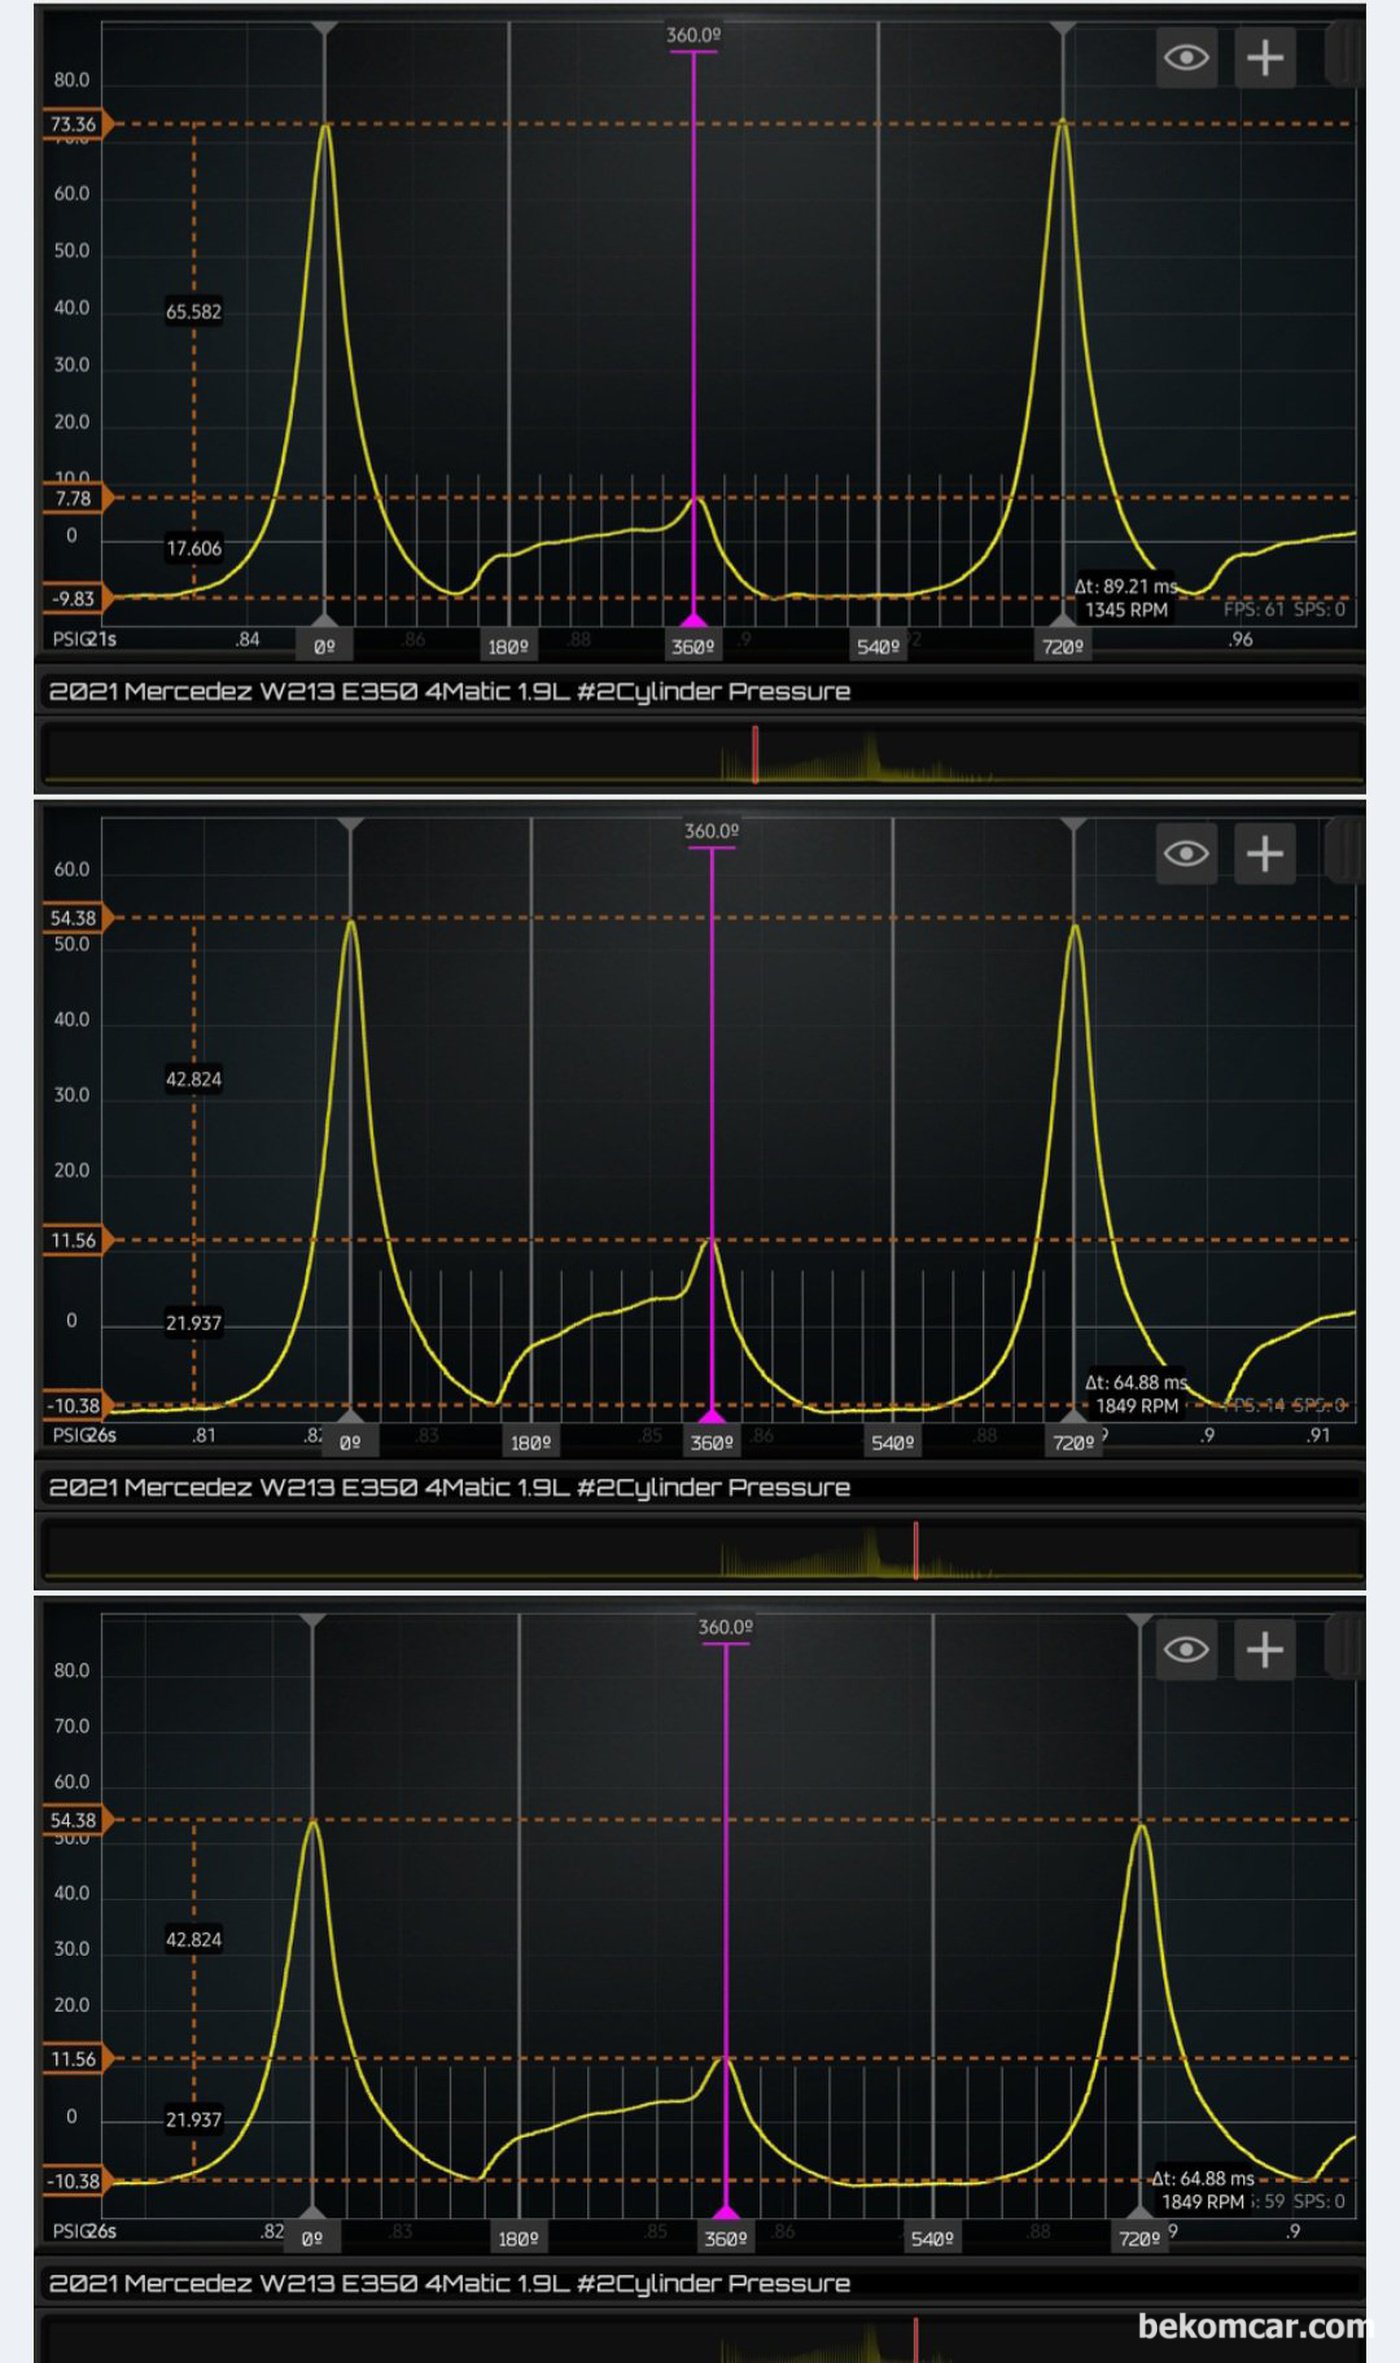This screenshot has height=2363, width=1400.
Task: Select the 54.38 cursor handle in the bottom chart
Action: tap(75, 1820)
